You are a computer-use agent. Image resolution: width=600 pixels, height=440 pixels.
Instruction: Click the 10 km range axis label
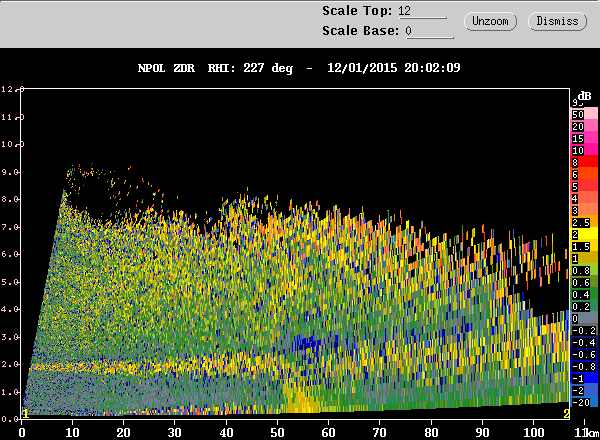pyautogui.click(x=72, y=433)
